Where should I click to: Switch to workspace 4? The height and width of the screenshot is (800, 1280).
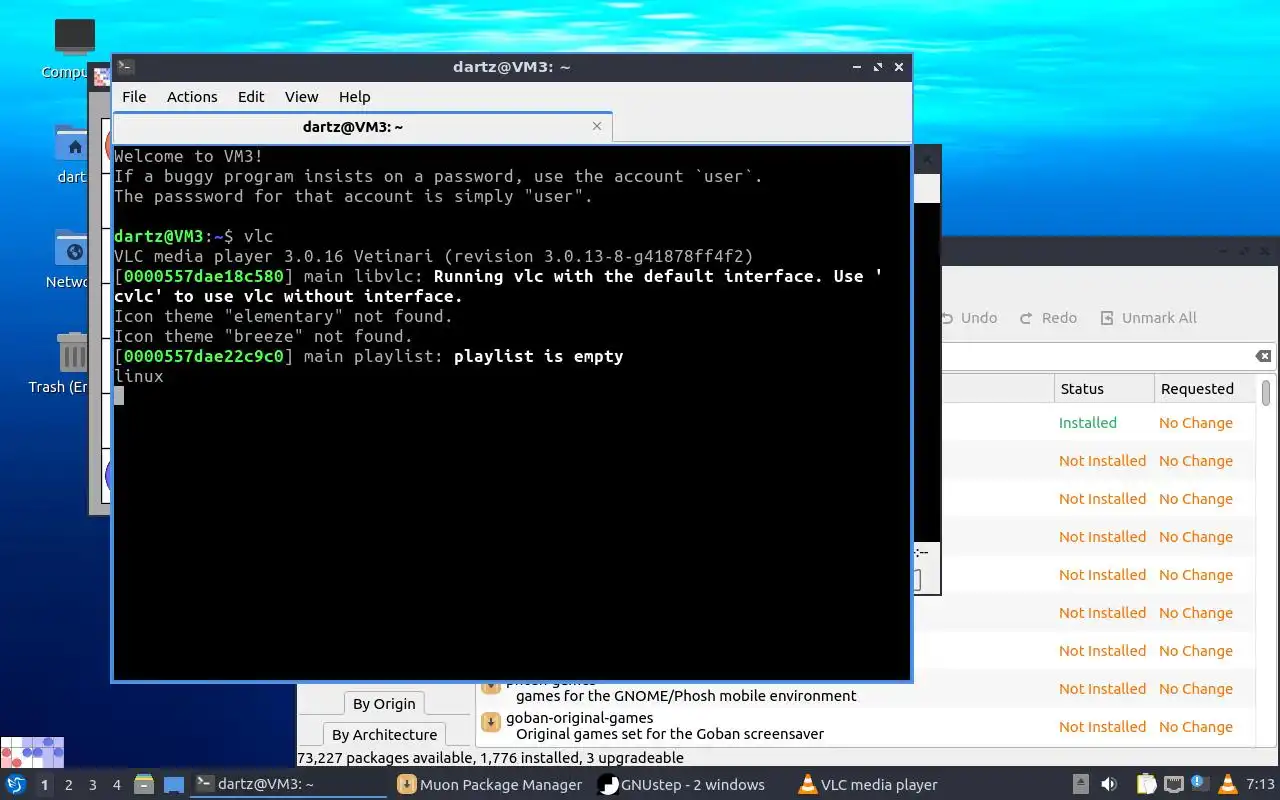point(117,785)
